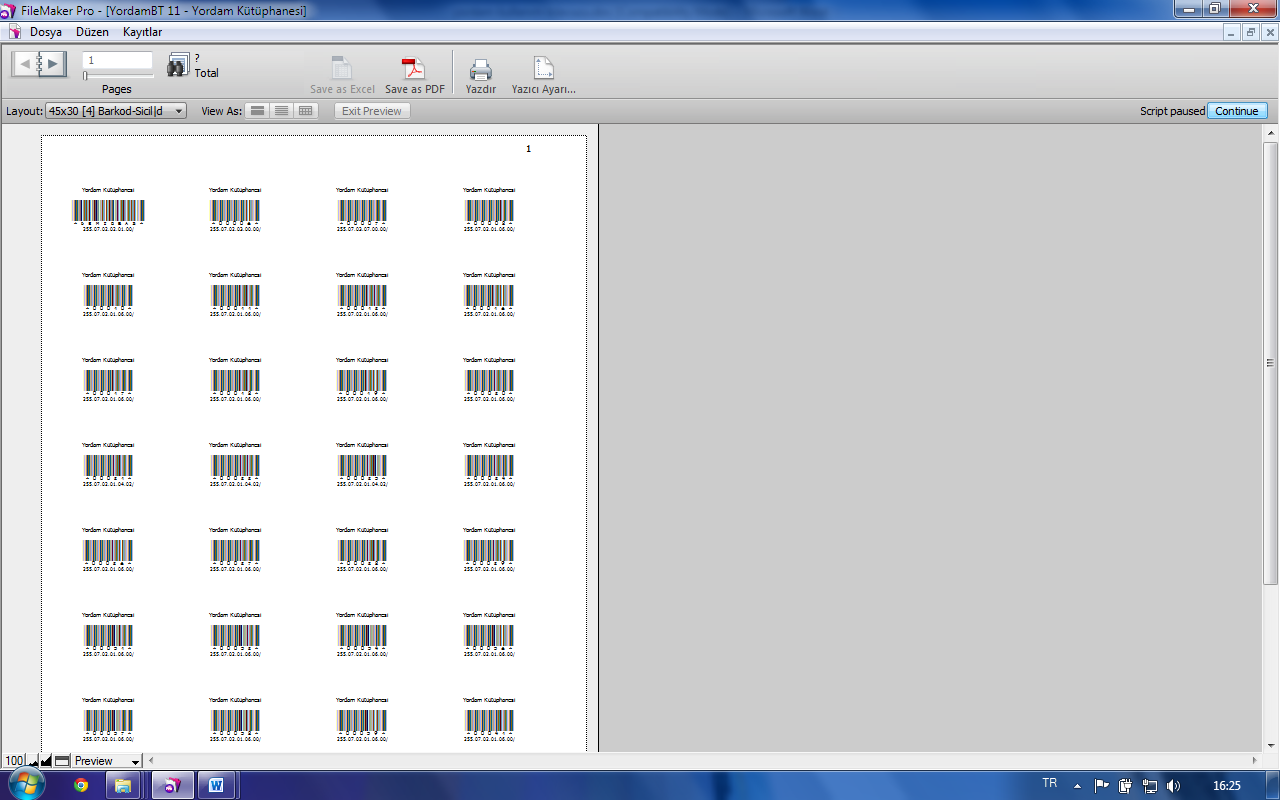Switch View As to Table view

[306, 111]
